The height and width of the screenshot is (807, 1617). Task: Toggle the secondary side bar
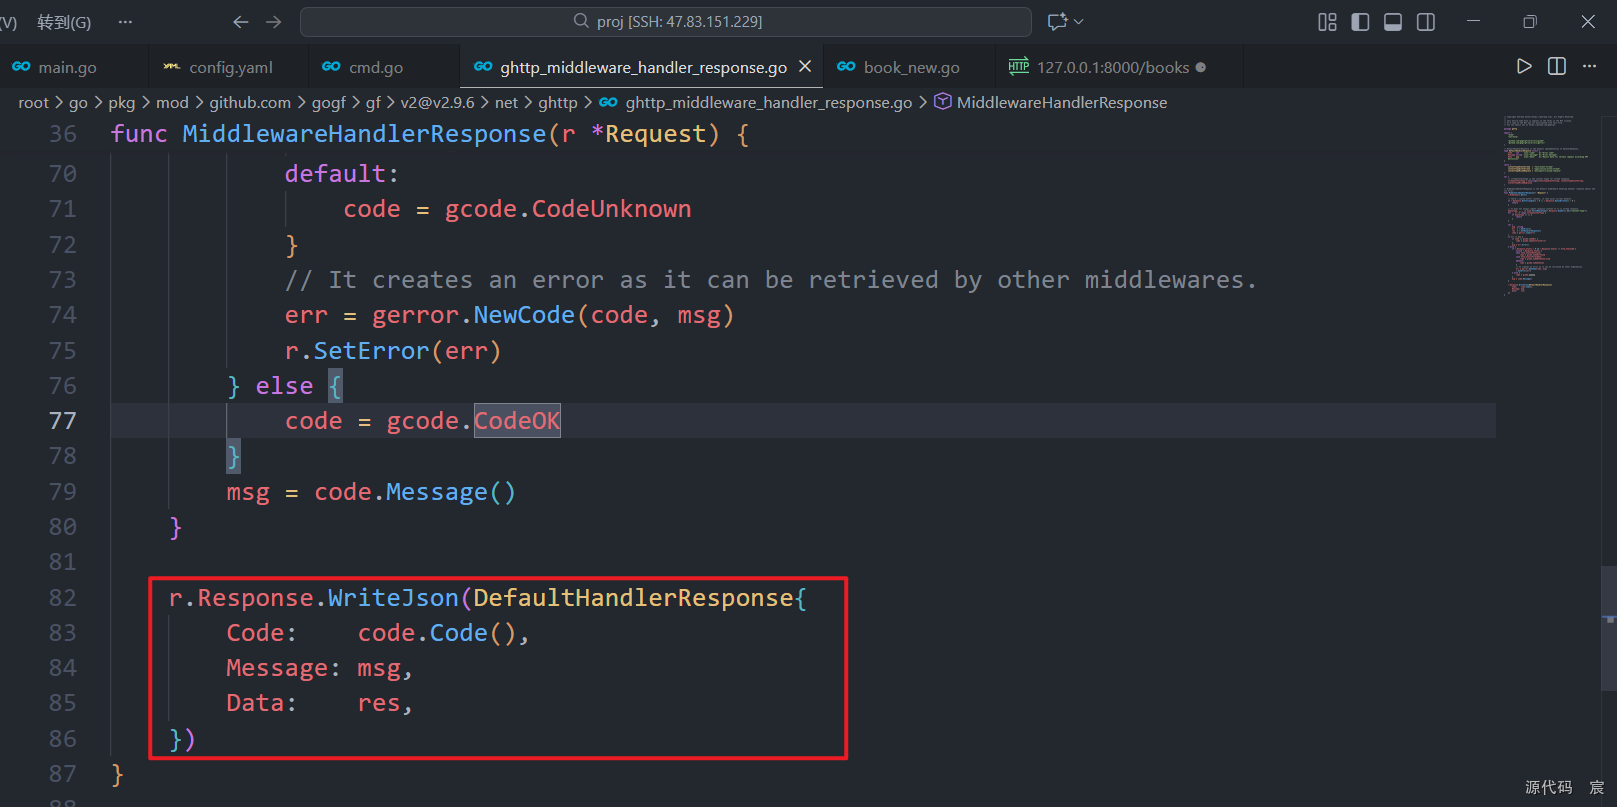pos(1426,22)
